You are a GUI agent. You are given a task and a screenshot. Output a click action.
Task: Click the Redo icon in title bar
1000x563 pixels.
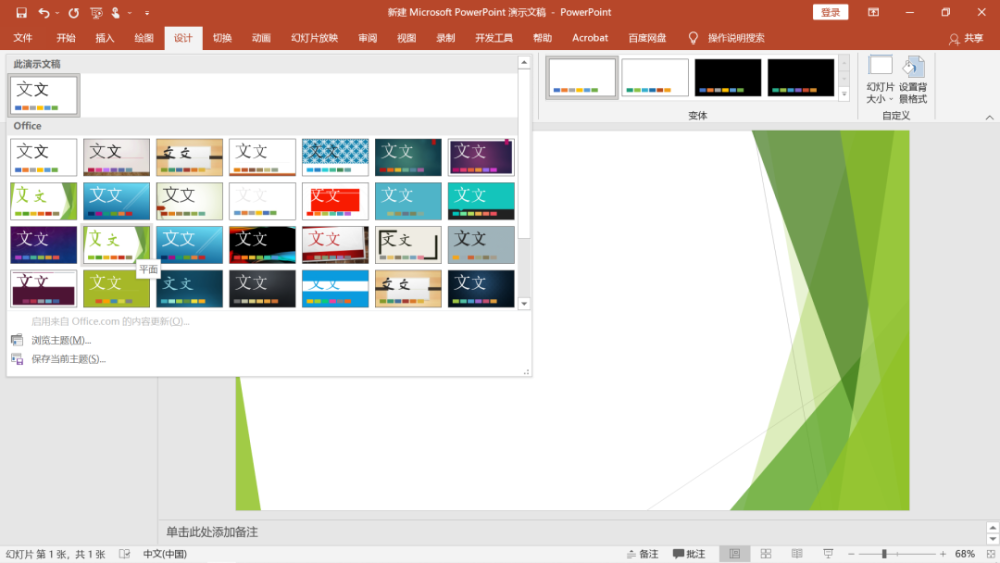(x=73, y=13)
